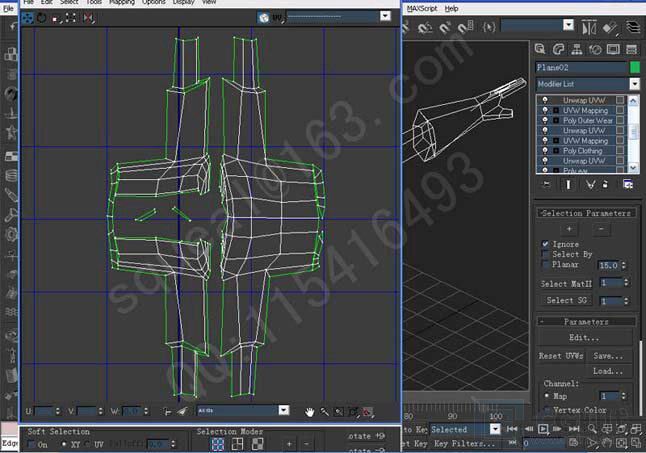Screen dimensions: 646x453
Task: Click the Plane02 object name field
Action: click(x=581, y=68)
